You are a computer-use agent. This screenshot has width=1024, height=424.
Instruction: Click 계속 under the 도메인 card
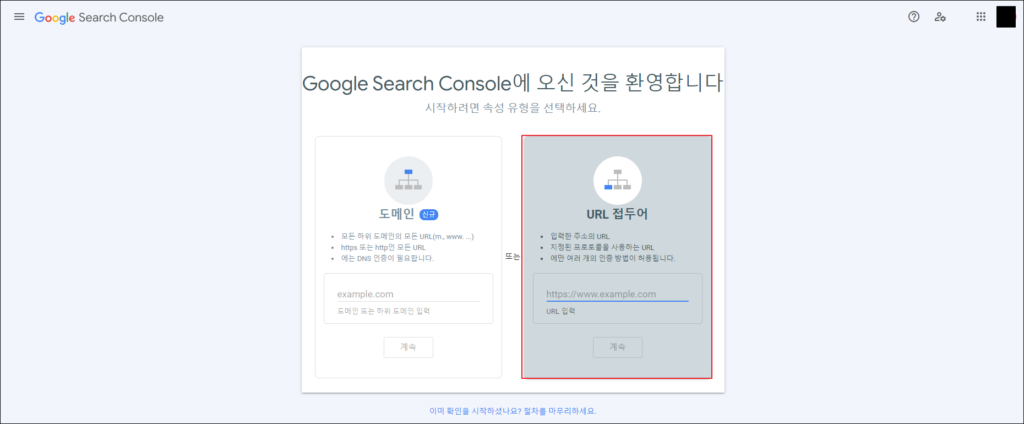408,348
